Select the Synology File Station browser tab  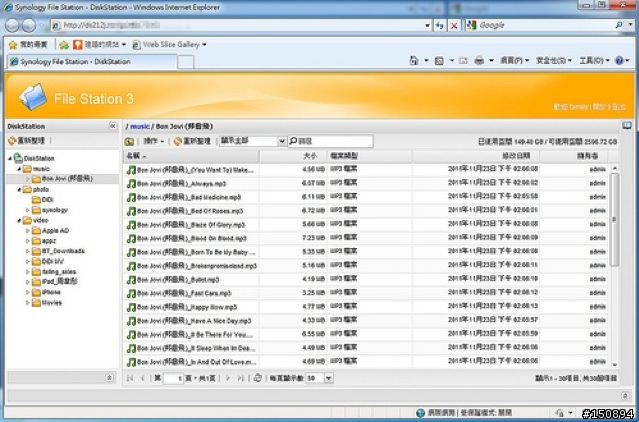[92, 62]
